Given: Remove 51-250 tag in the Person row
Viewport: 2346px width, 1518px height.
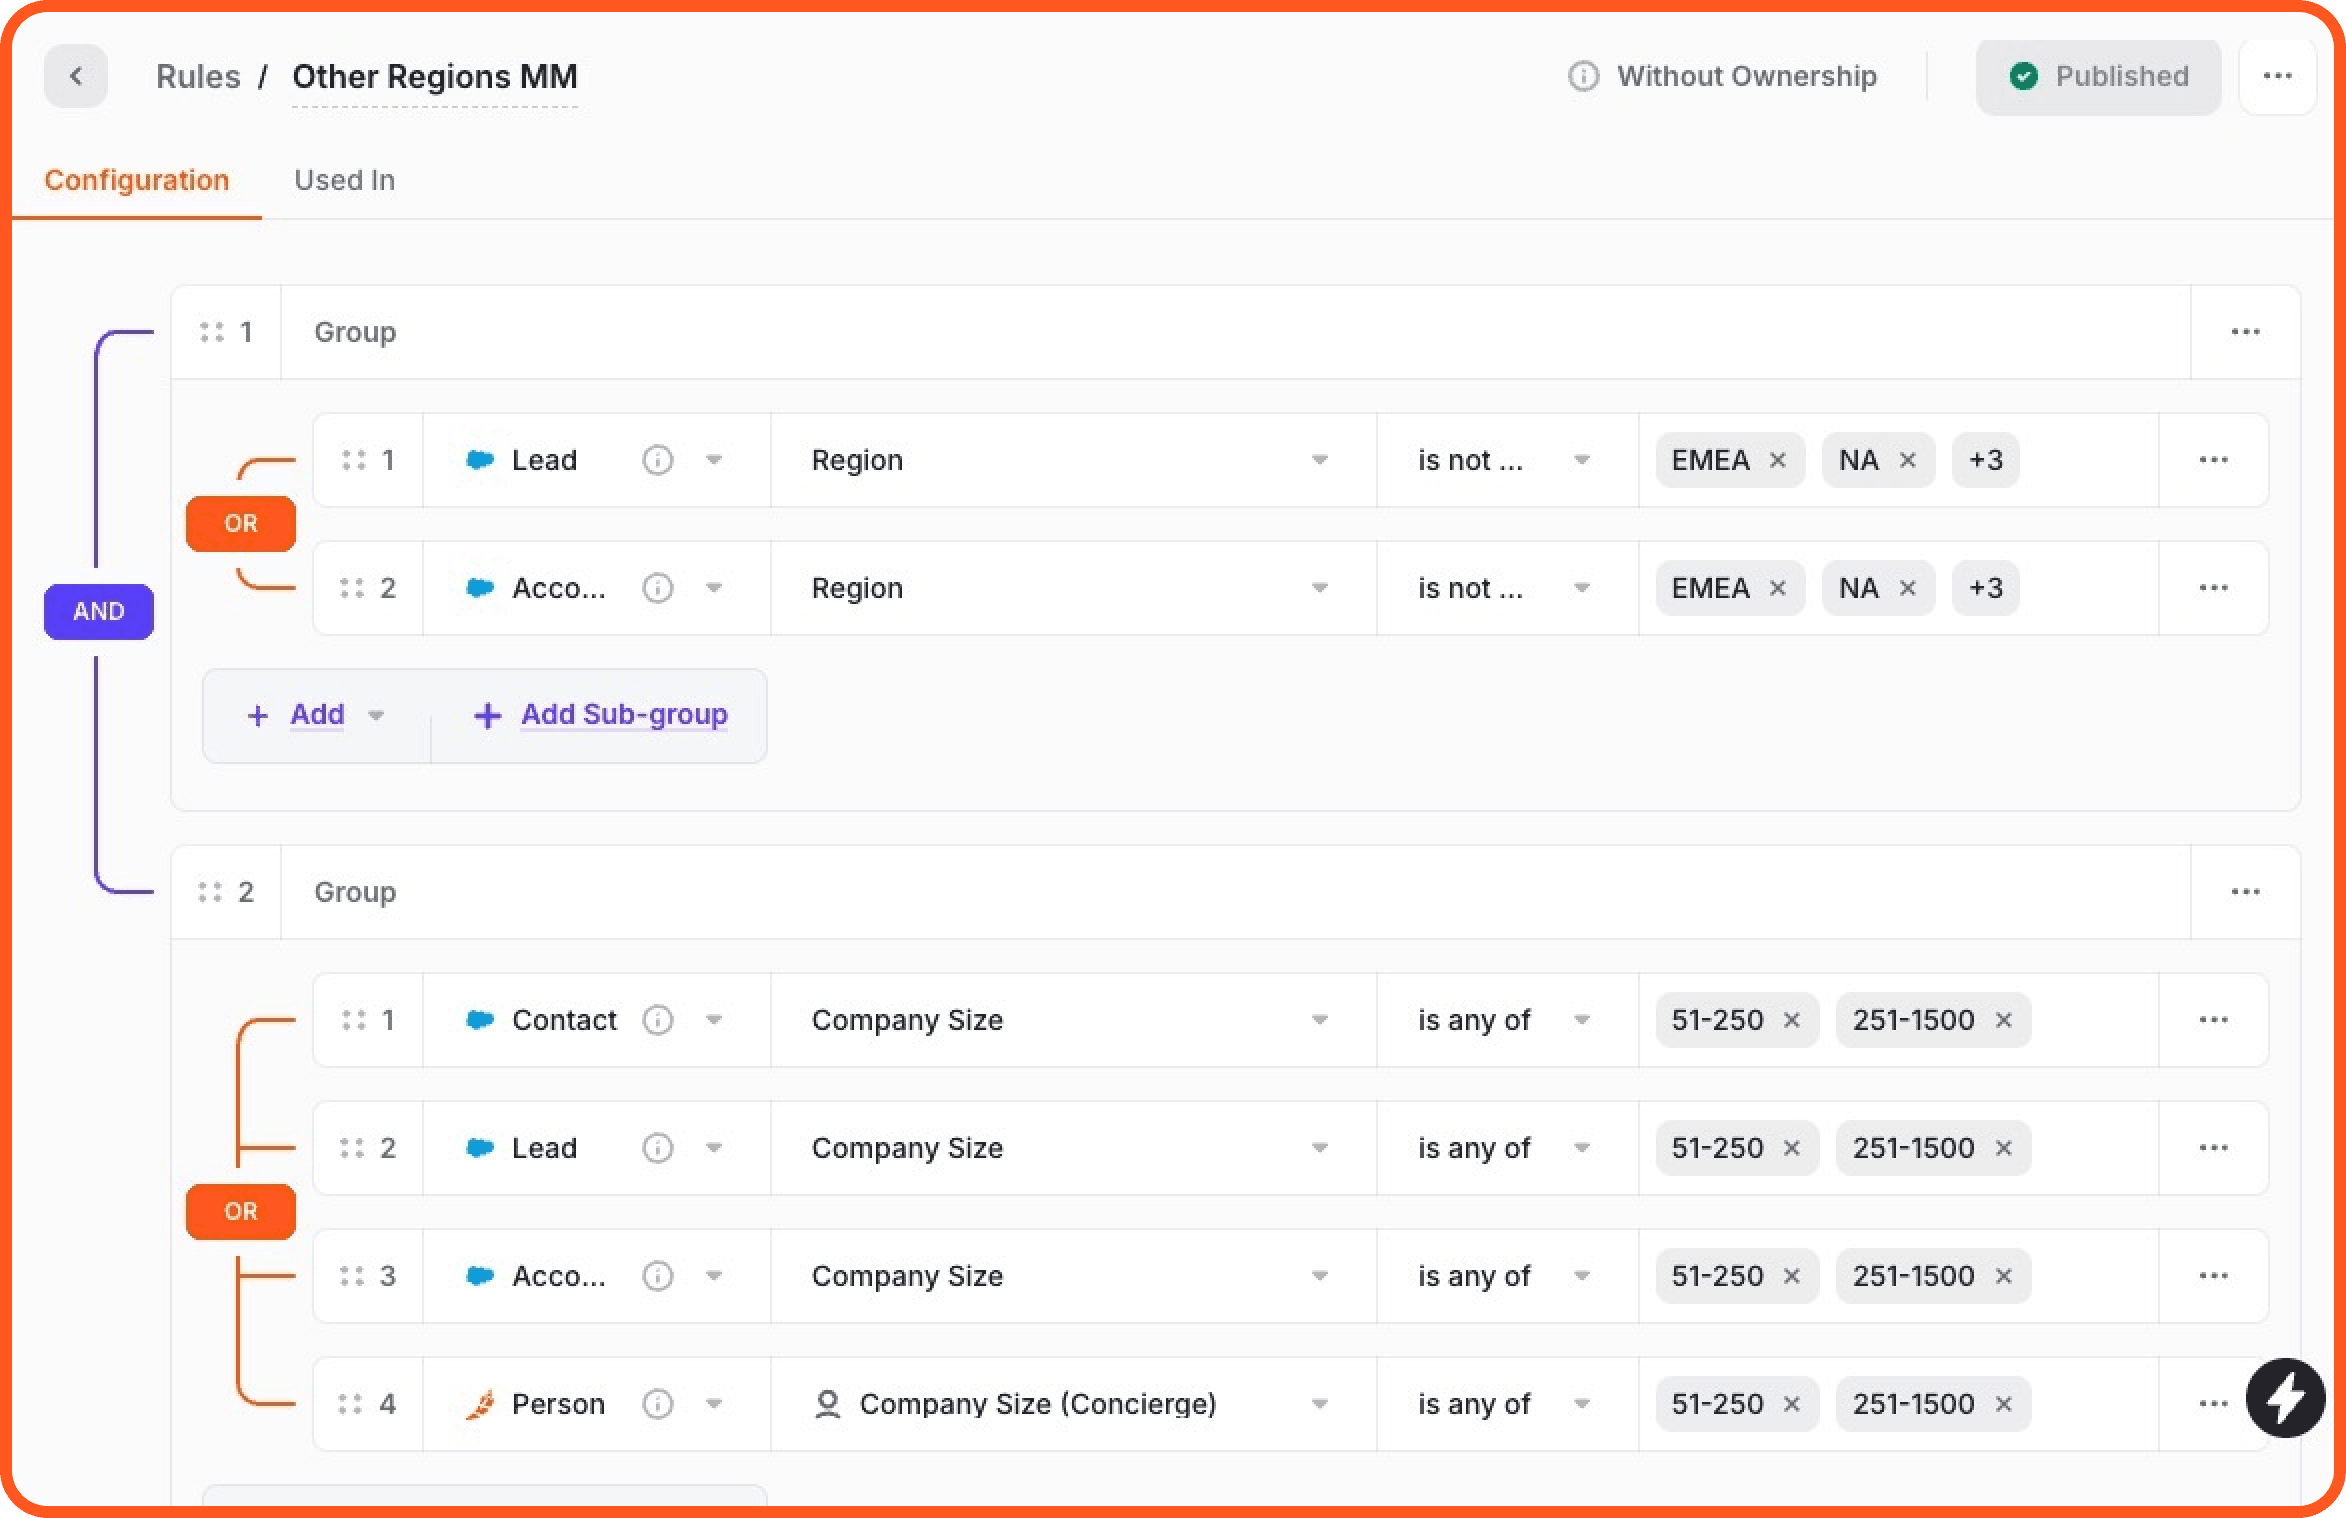Looking at the screenshot, I should click(1791, 1404).
